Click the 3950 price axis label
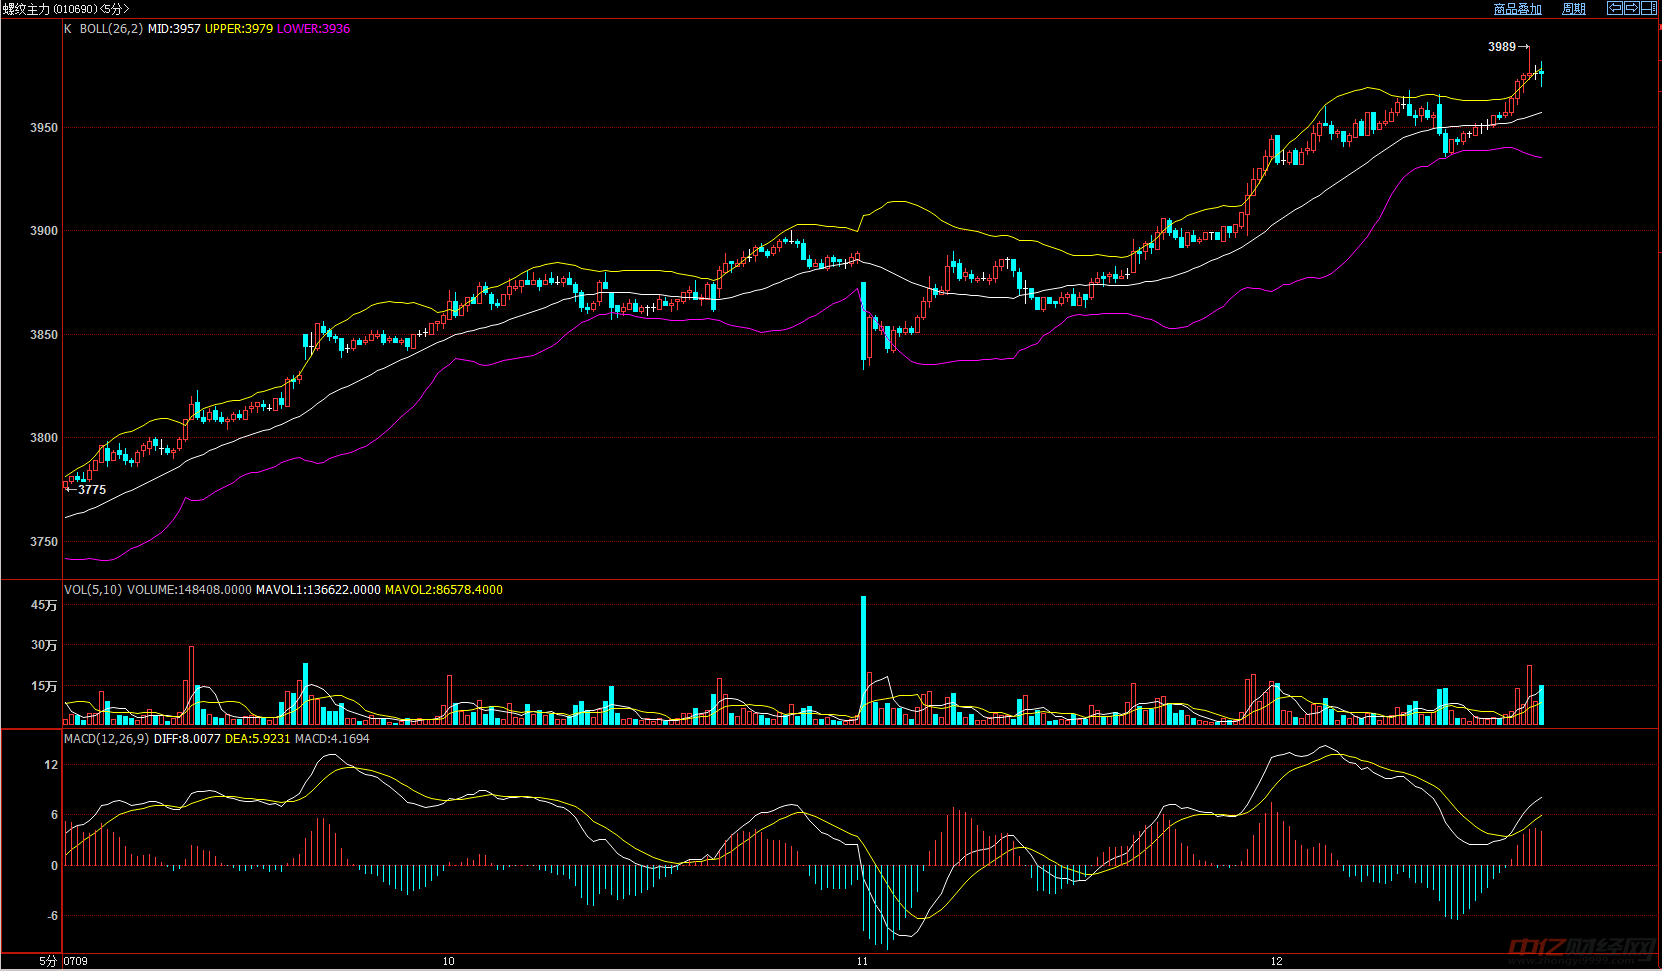Image resolution: width=1662 pixels, height=971 pixels. click(x=44, y=128)
